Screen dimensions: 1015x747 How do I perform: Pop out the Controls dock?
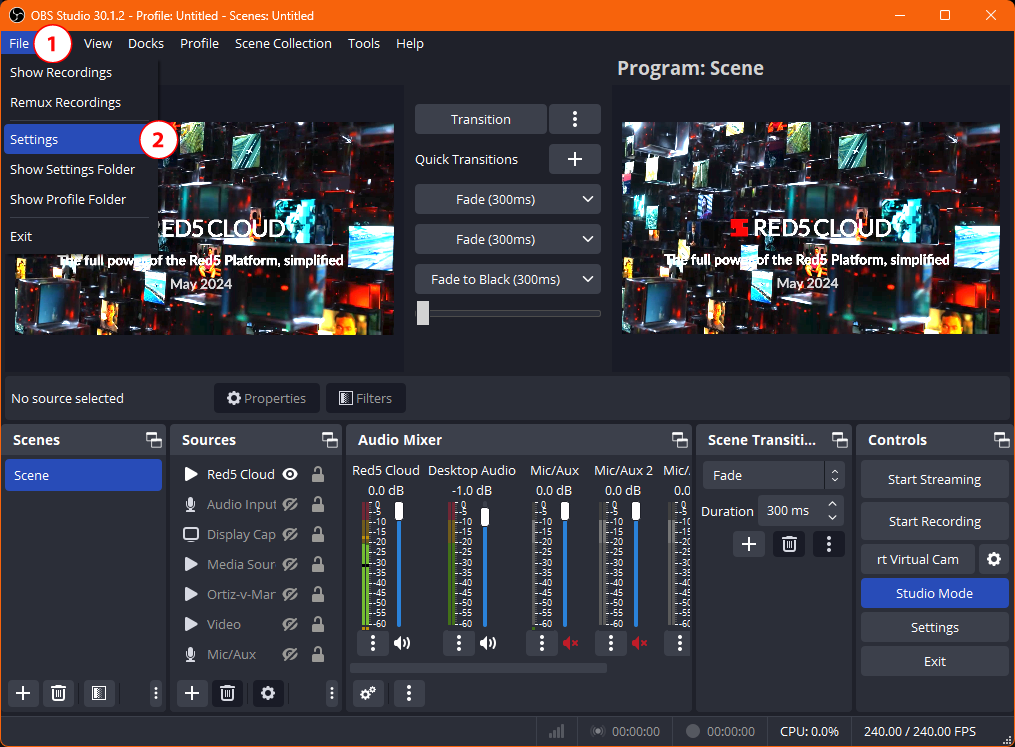click(1001, 440)
